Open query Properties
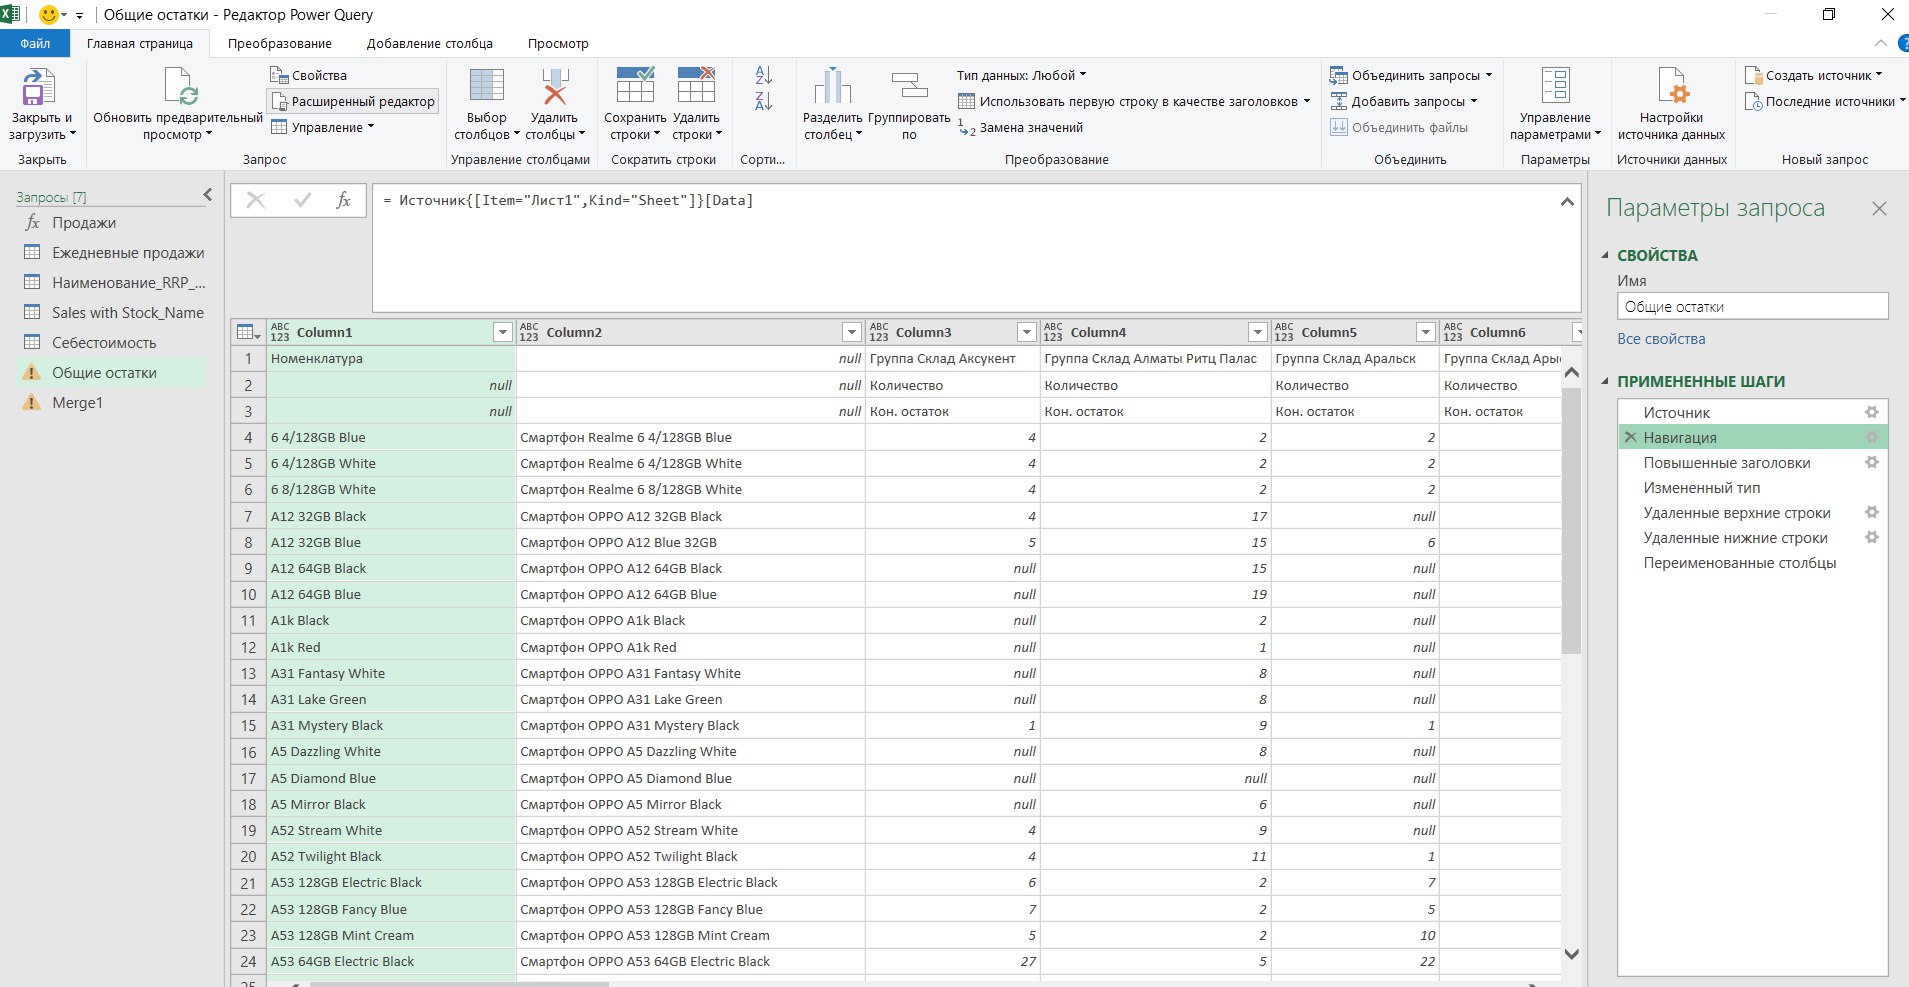 pos(308,75)
